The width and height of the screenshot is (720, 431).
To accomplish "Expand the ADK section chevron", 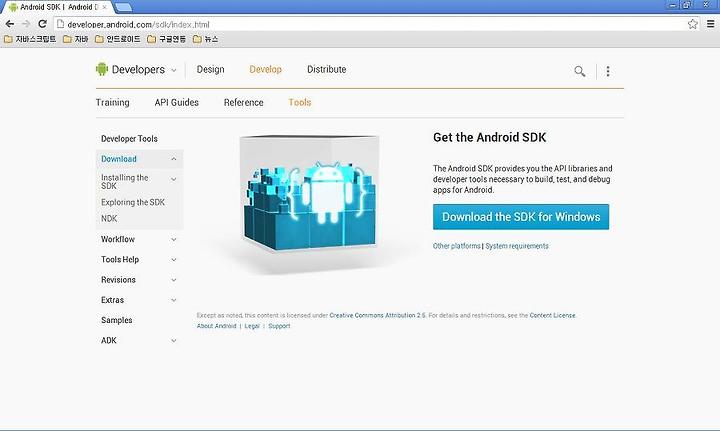I will click(x=174, y=340).
